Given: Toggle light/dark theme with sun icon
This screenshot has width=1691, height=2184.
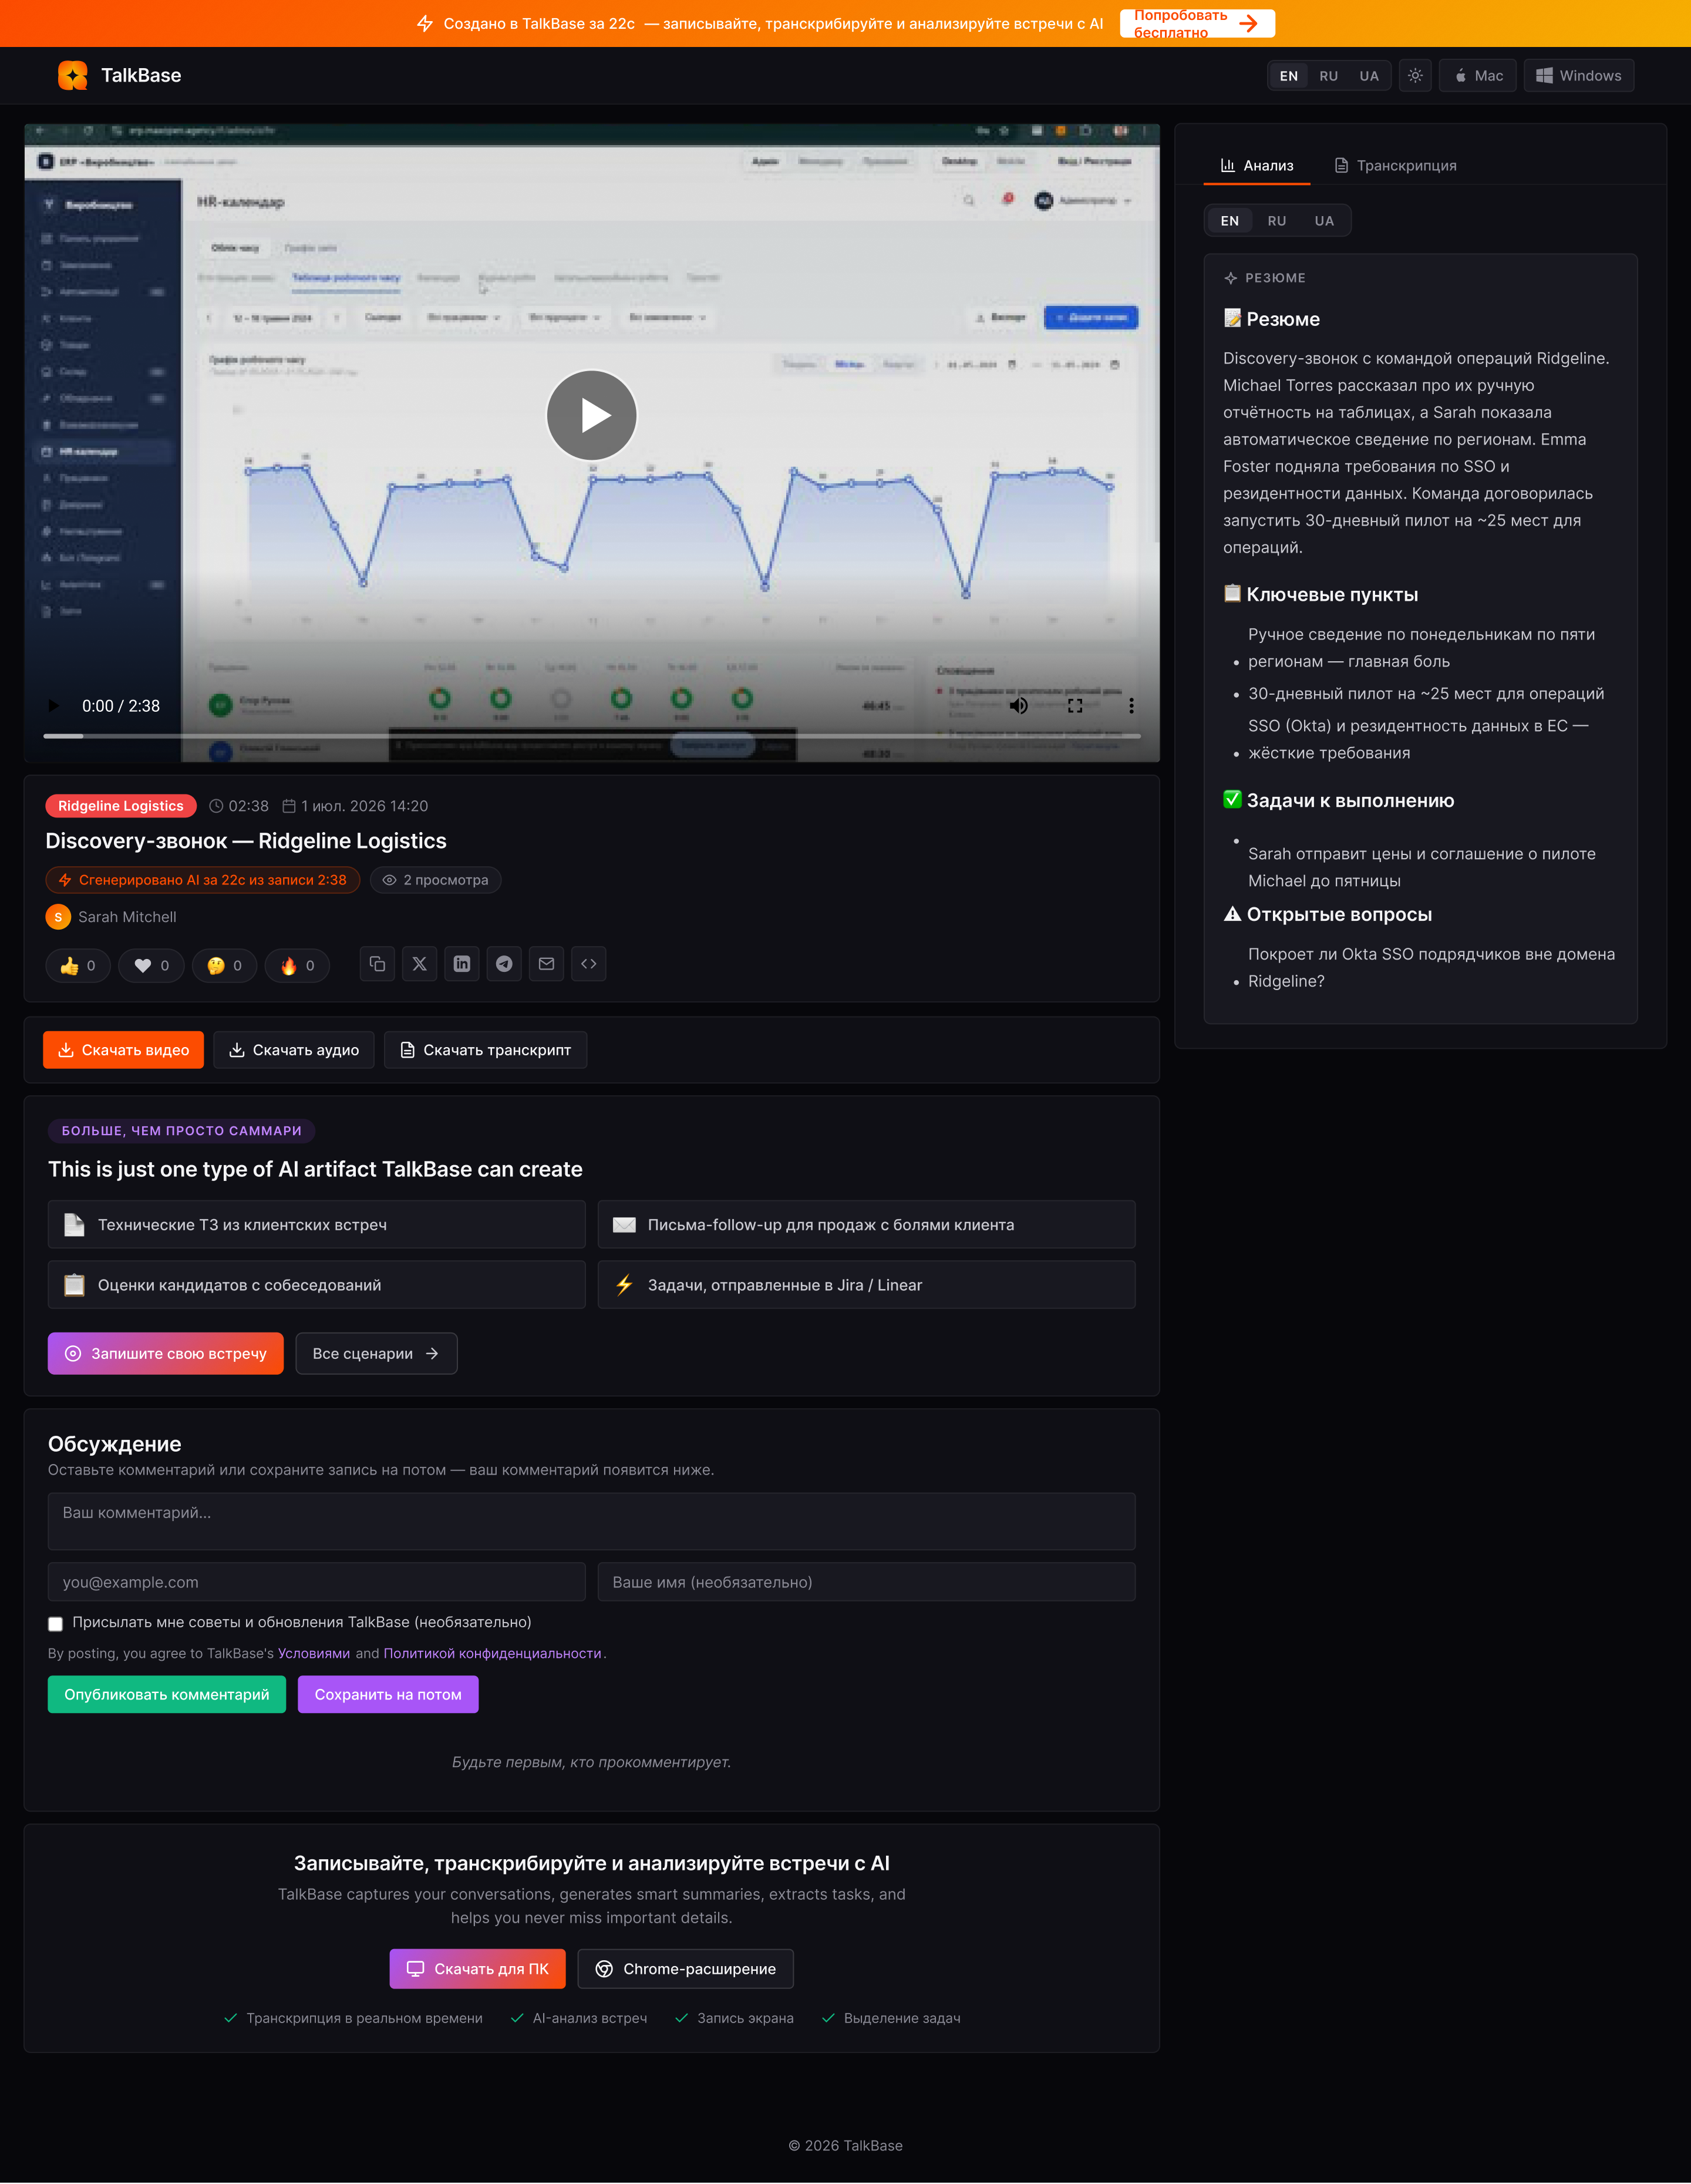Looking at the screenshot, I should tap(1415, 76).
